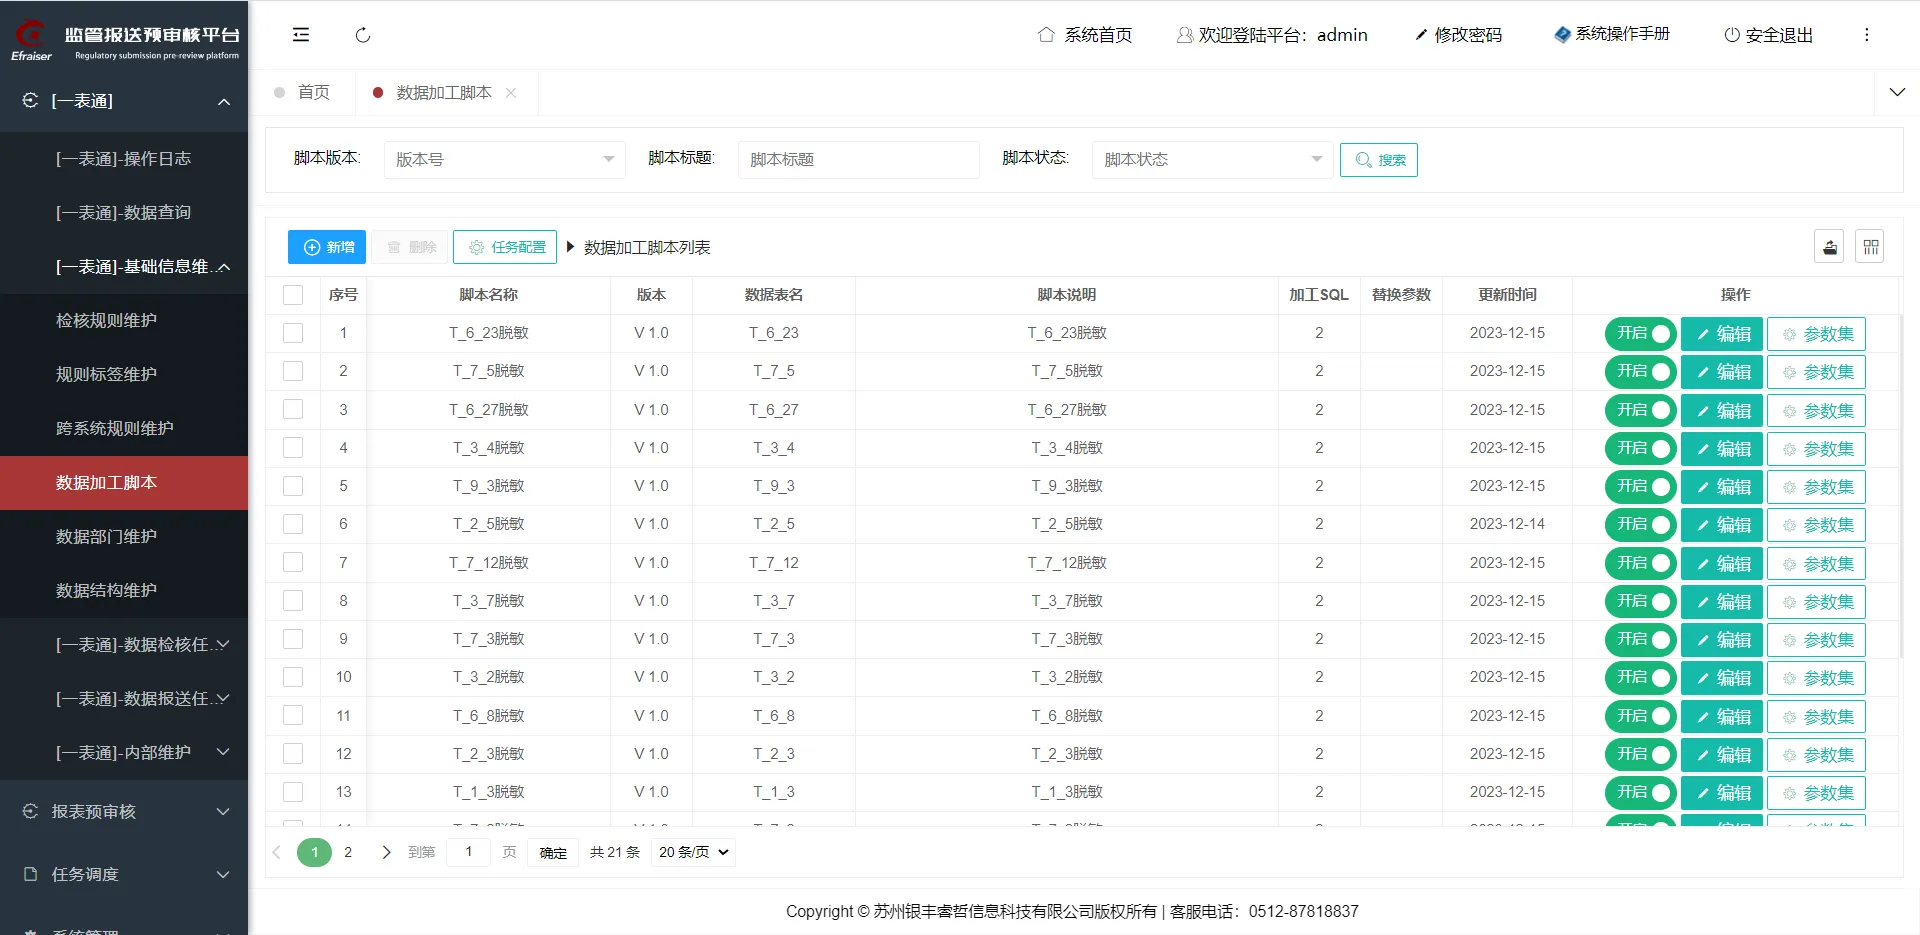This screenshot has width=1920, height=935.
Task: Open the column display settings grid icon
Action: tap(1870, 247)
